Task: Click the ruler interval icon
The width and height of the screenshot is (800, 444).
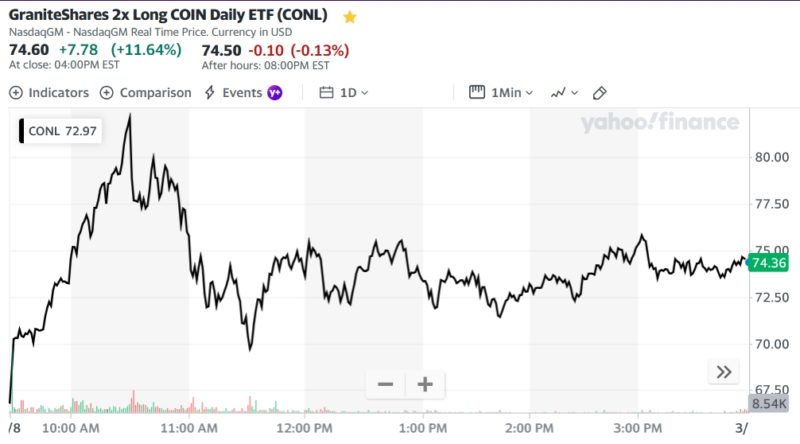Action: pos(477,93)
